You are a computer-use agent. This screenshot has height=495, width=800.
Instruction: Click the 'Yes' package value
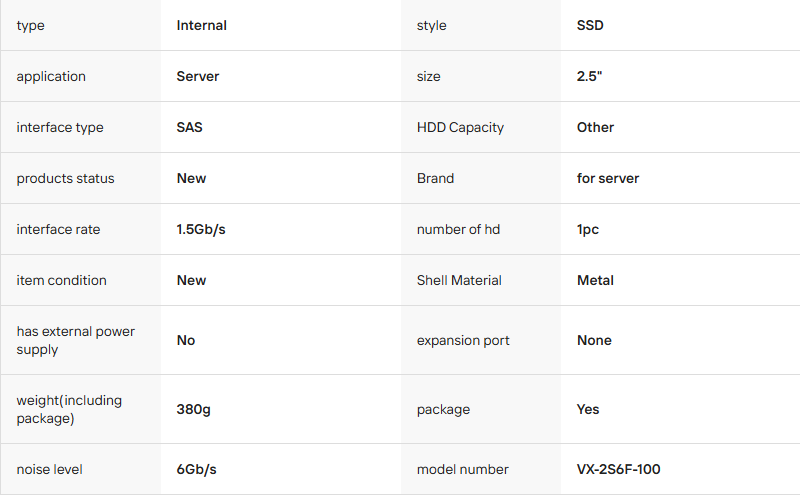[588, 409]
